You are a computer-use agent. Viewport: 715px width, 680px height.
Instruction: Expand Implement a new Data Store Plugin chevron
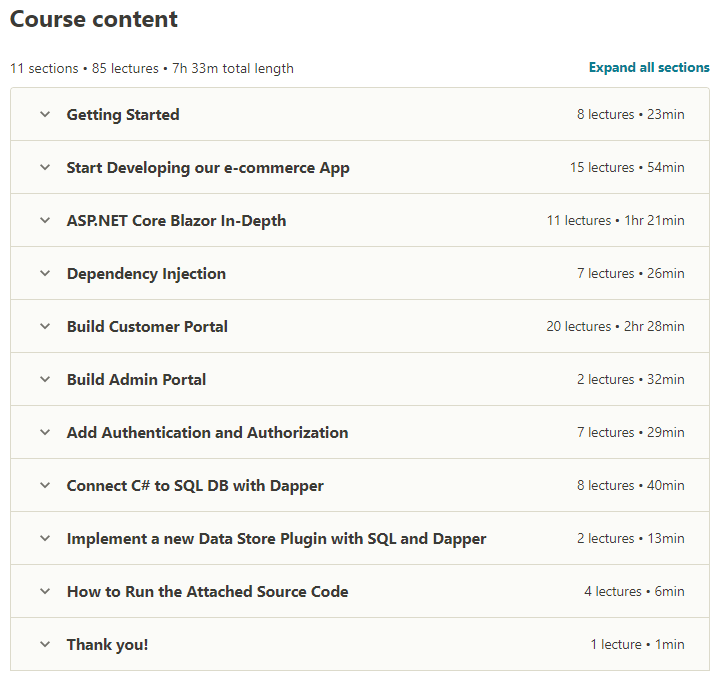point(45,538)
